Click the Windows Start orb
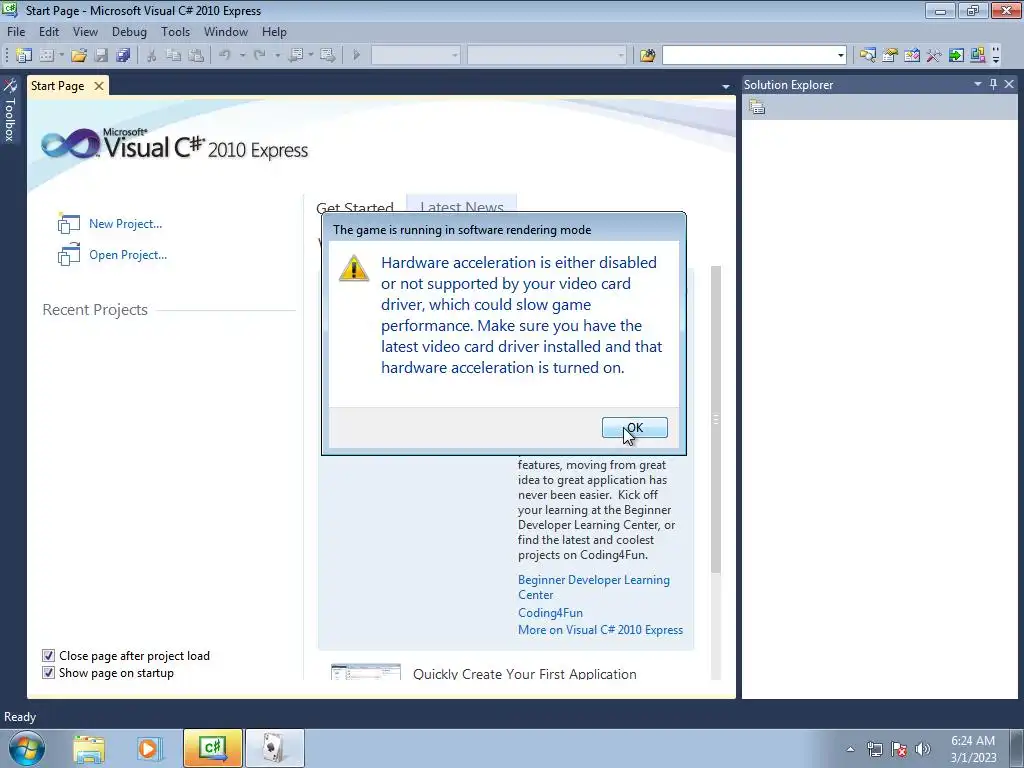Screen dimensions: 1024x768 tap(27, 748)
